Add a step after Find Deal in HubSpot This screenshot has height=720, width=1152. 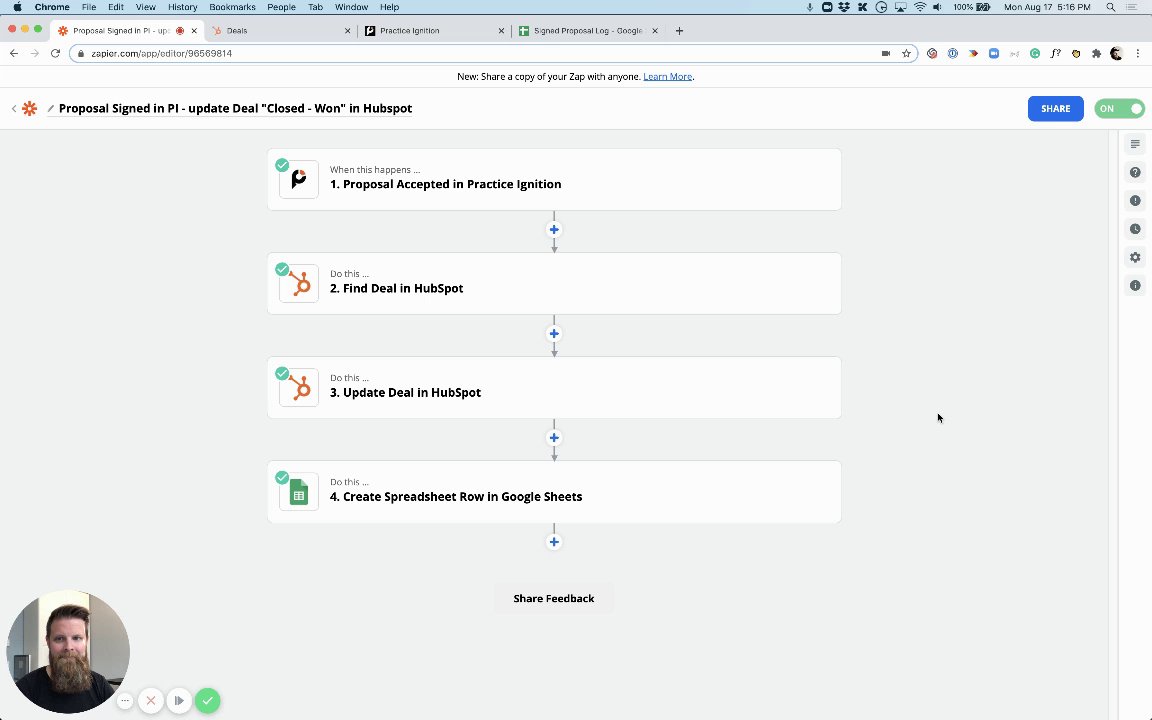pyautogui.click(x=554, y=334)
